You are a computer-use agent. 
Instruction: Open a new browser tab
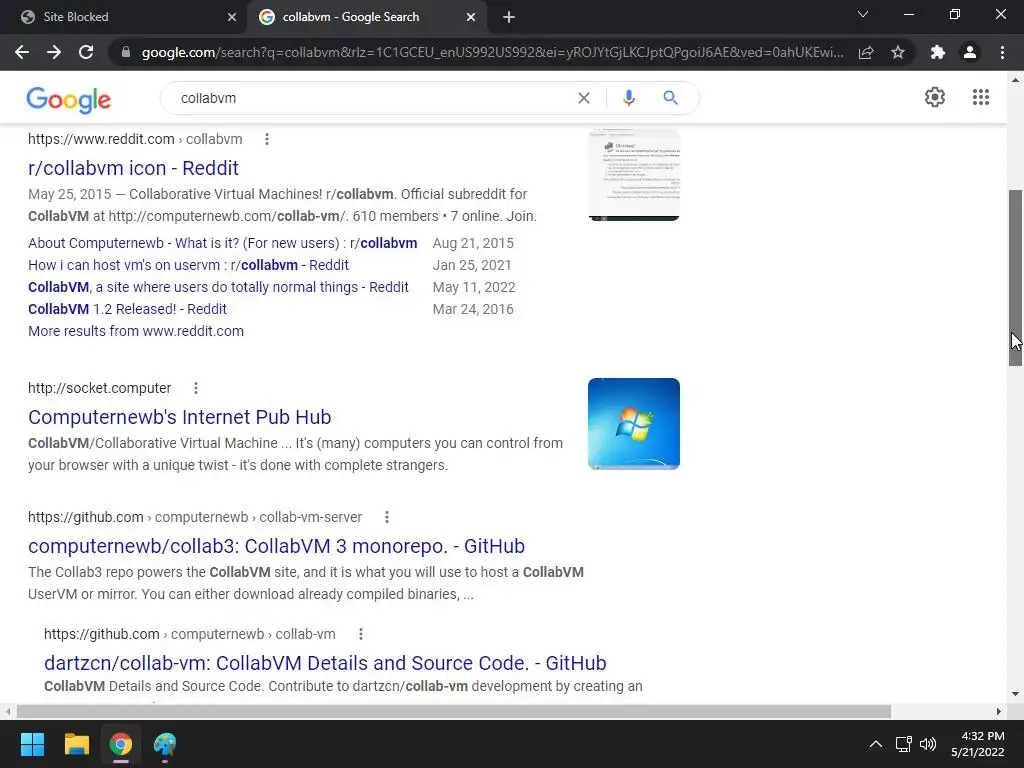coord(509,17)
